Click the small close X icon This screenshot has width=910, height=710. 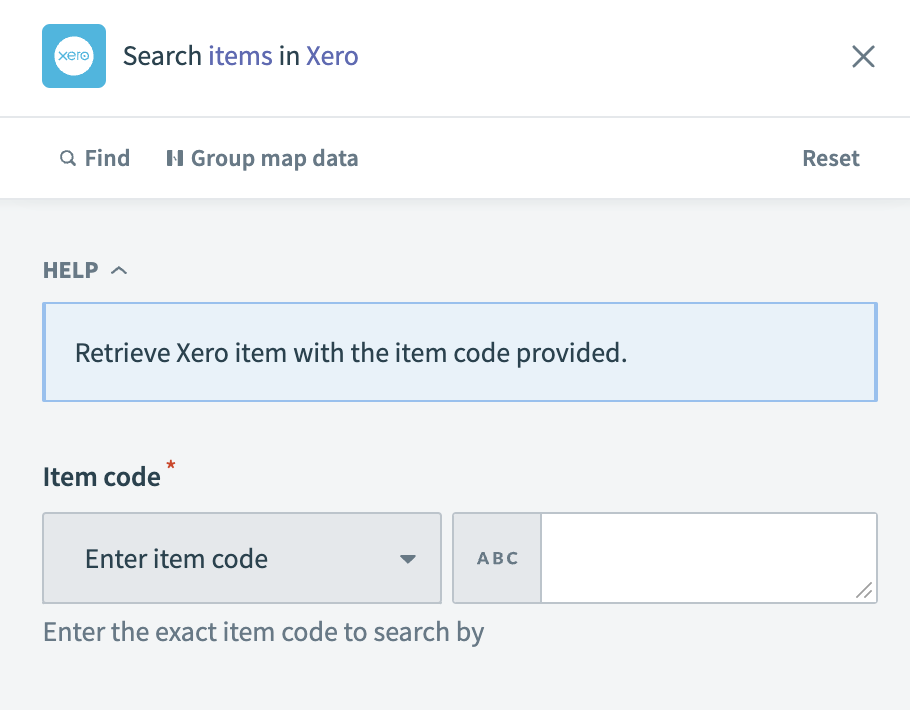(x=862, y=56)
